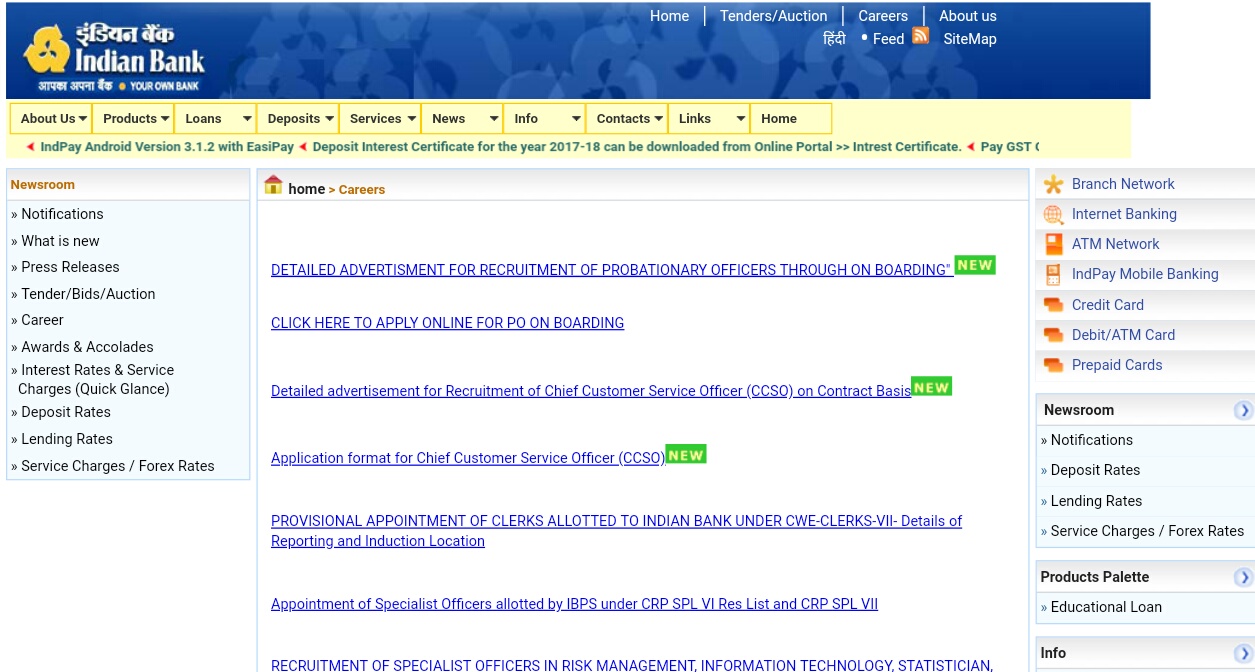The height and width of the screenshot is (672, 1255).
Task: Open Notifications in left Newsroom sidebar
Action: [x=62, y=214]
